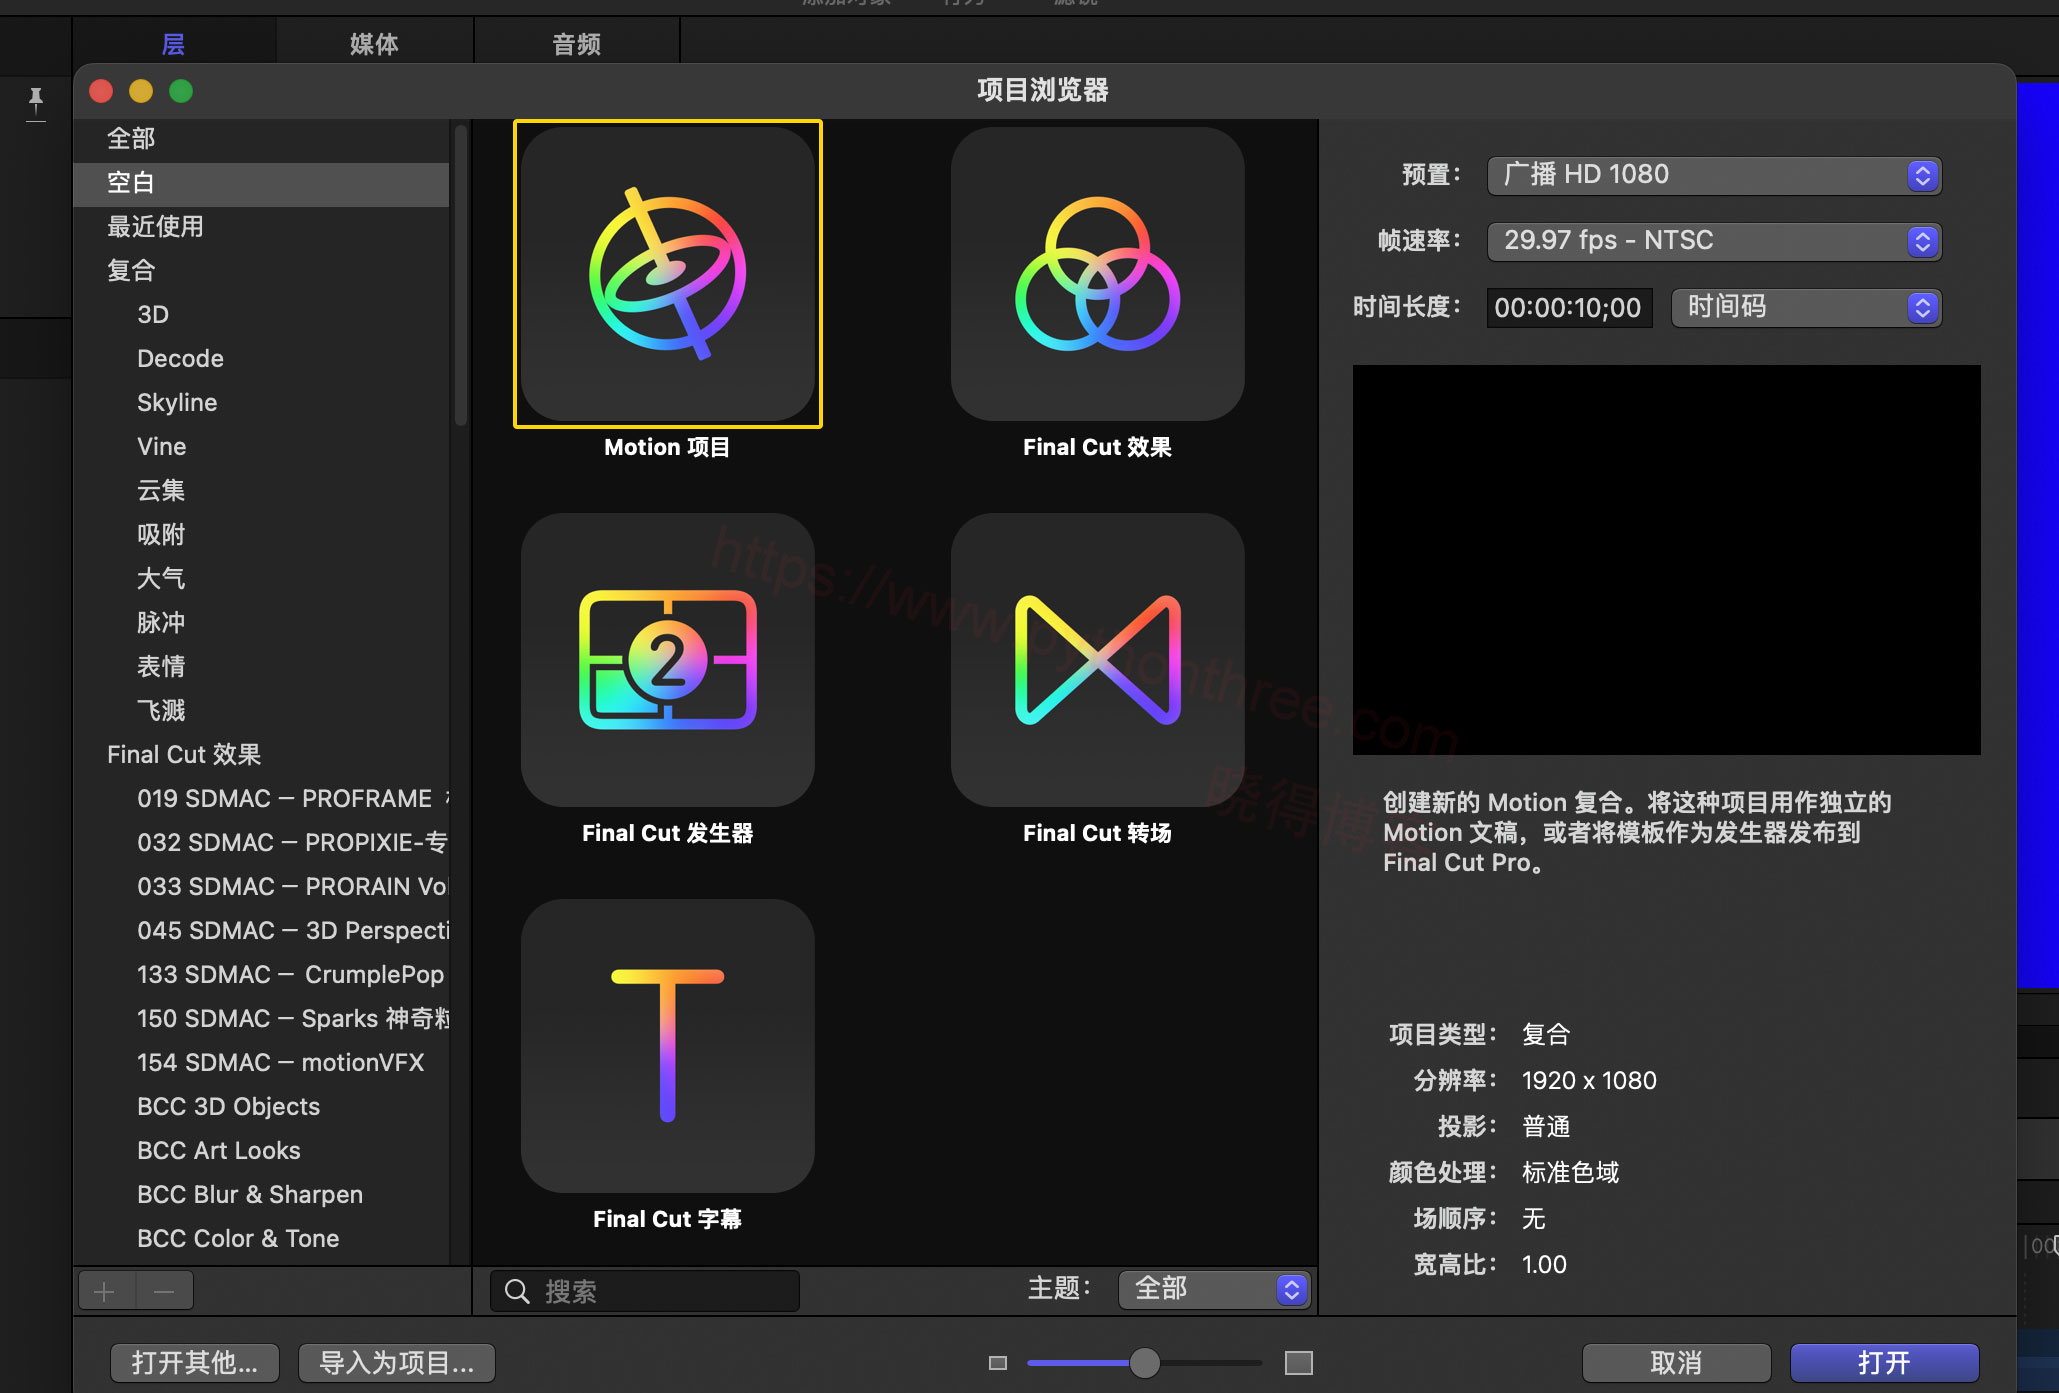Select 全部 in the sidebar

(x=262, y=139)
